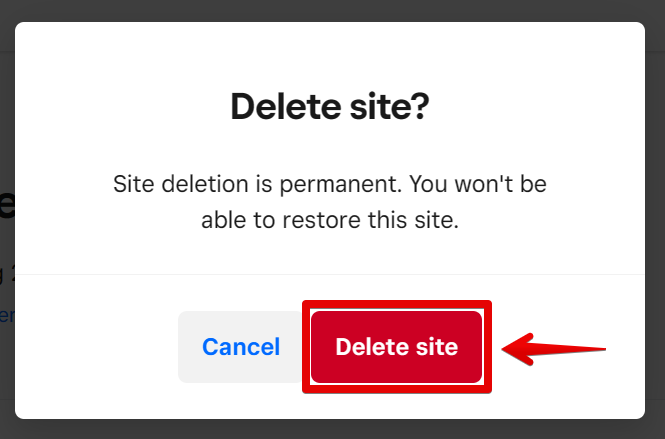Click the partially hidden blue link behind dialog
This screenshot has width=665, height=439.
point(6,315)
